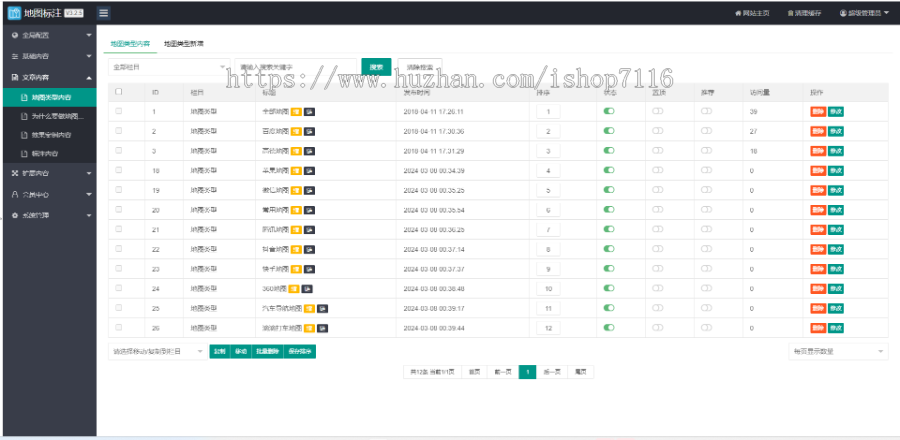Click the trash icon for 清理缓存
The height and width of the screenshot is (440, 900).
[790, 13]
